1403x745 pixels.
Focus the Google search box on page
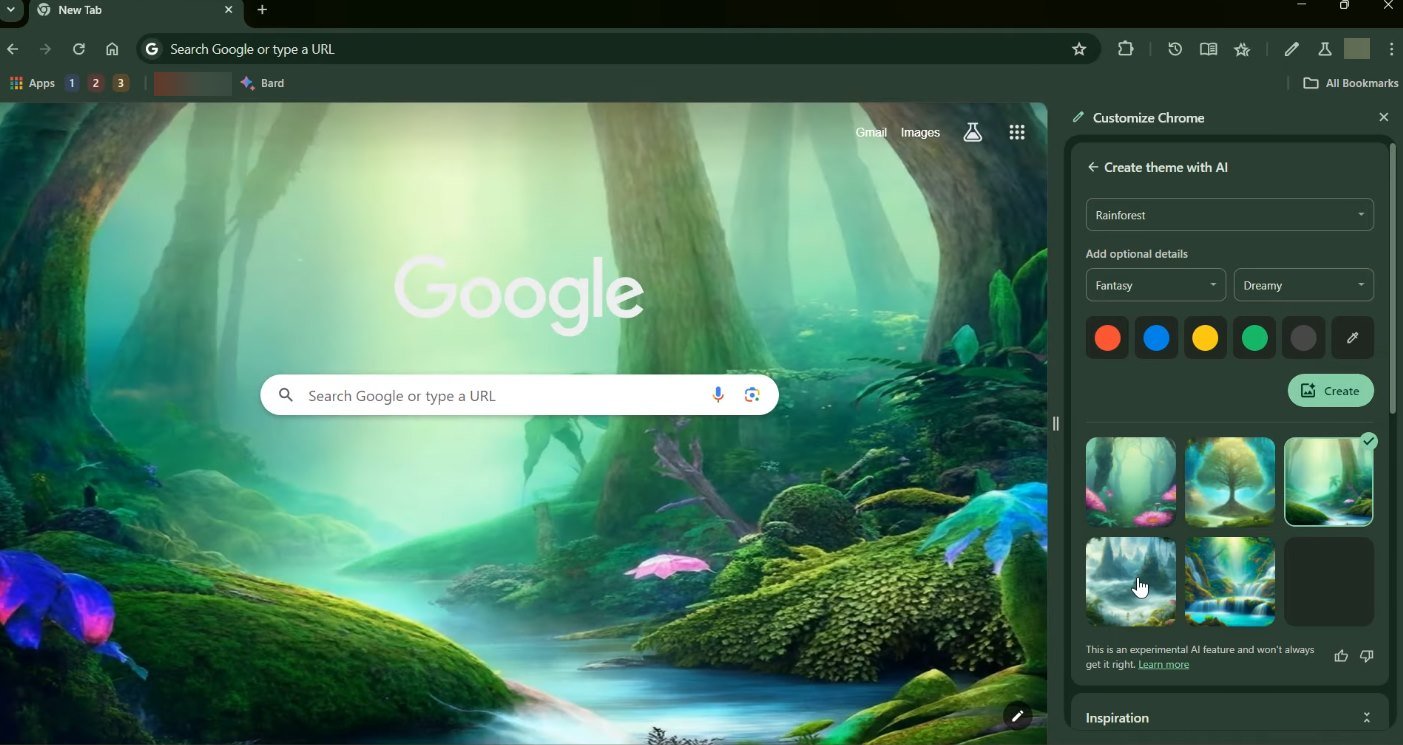[519, 395]
